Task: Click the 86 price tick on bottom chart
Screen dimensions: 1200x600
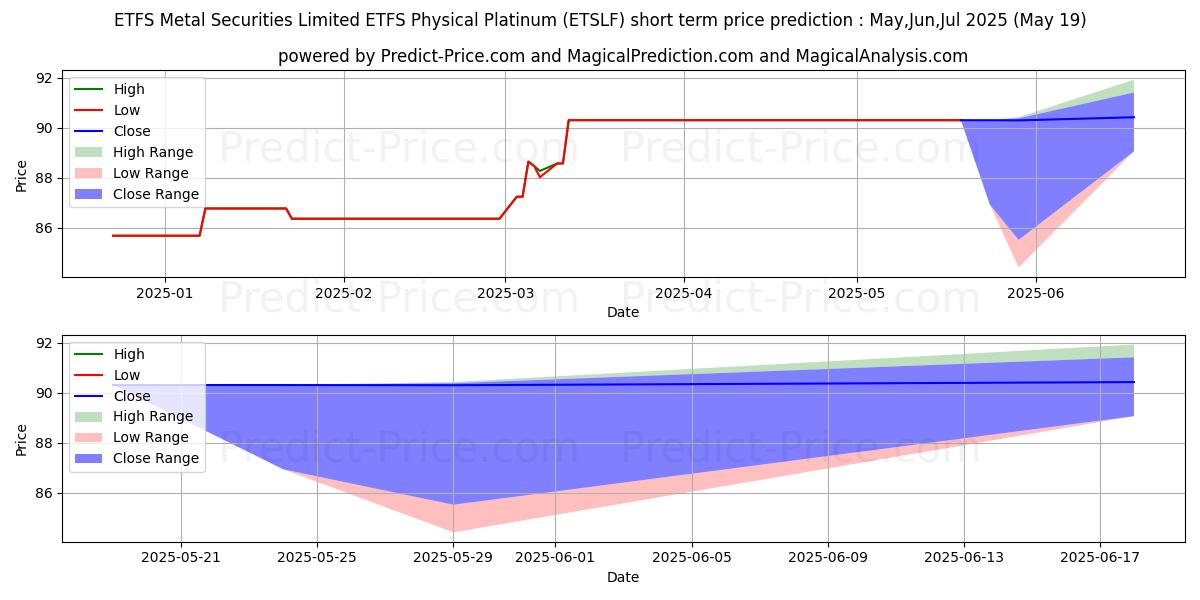Action: click(44, 493)
